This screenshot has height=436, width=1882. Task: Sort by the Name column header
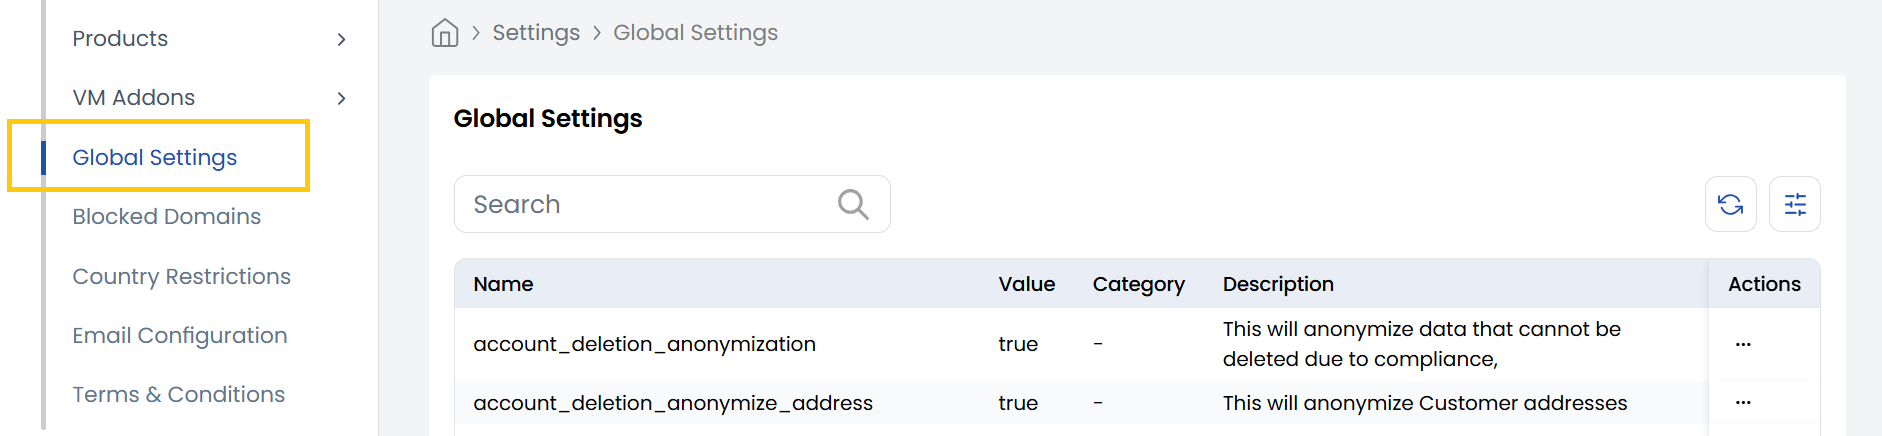[x=503, y=284]
